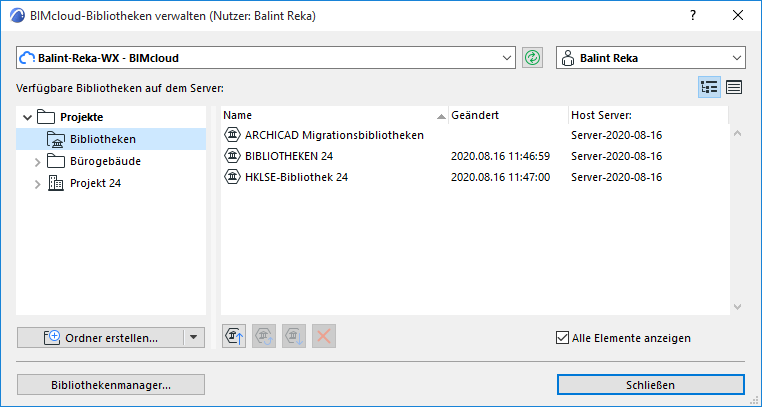Switch to flat list view layout
The height and width of the screenshot is (407, 762).
point(734,87)
